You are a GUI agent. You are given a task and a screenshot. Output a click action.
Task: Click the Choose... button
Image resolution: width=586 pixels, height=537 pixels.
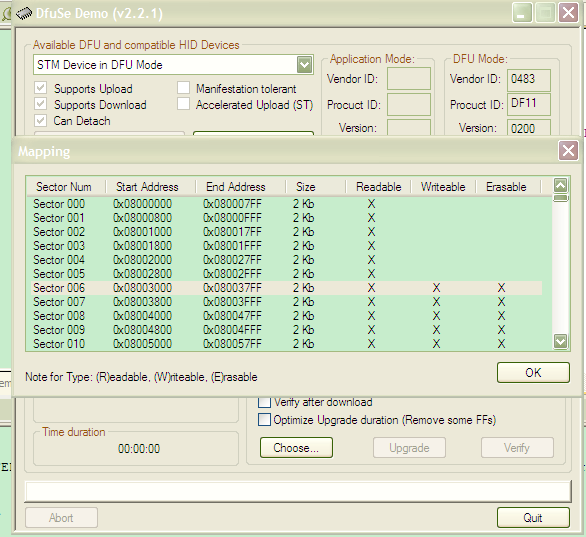click(296, 448)
